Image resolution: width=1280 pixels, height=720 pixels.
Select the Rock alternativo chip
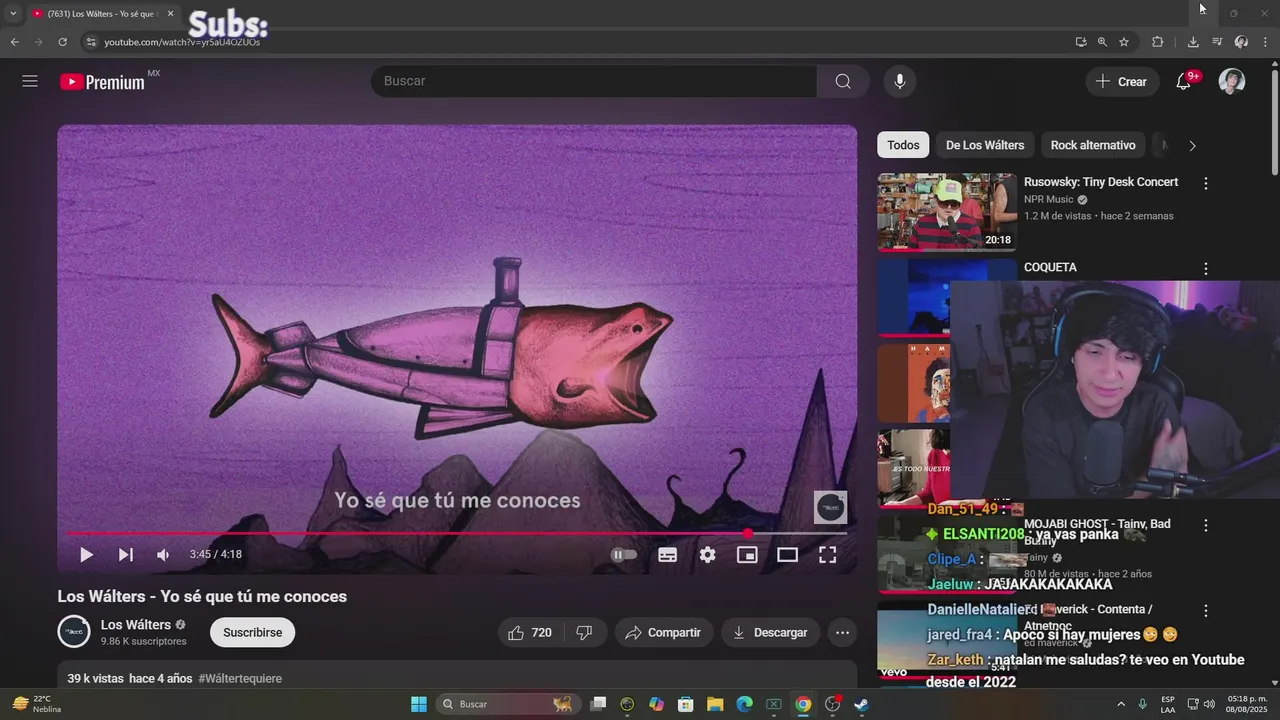tap(1093, 145)
